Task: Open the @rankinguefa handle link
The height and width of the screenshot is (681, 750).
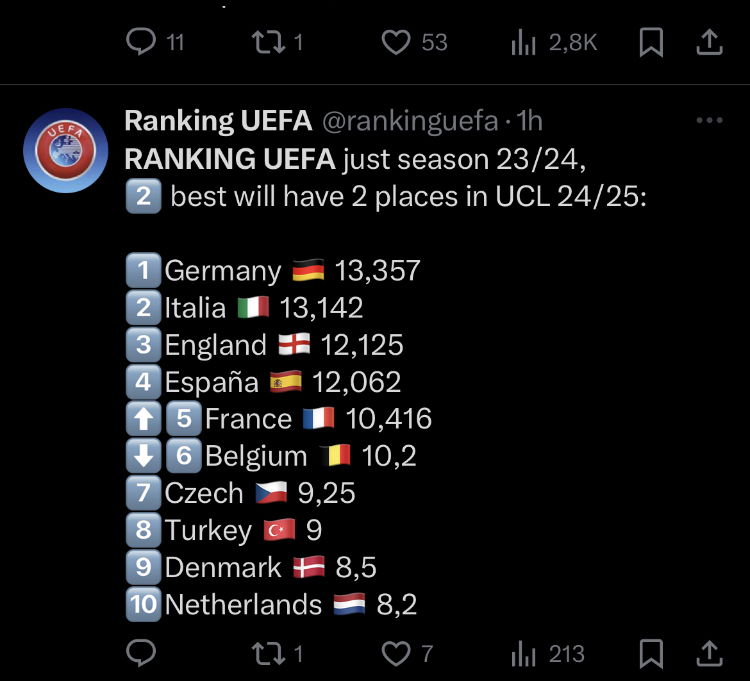Action: coord(408,121)
